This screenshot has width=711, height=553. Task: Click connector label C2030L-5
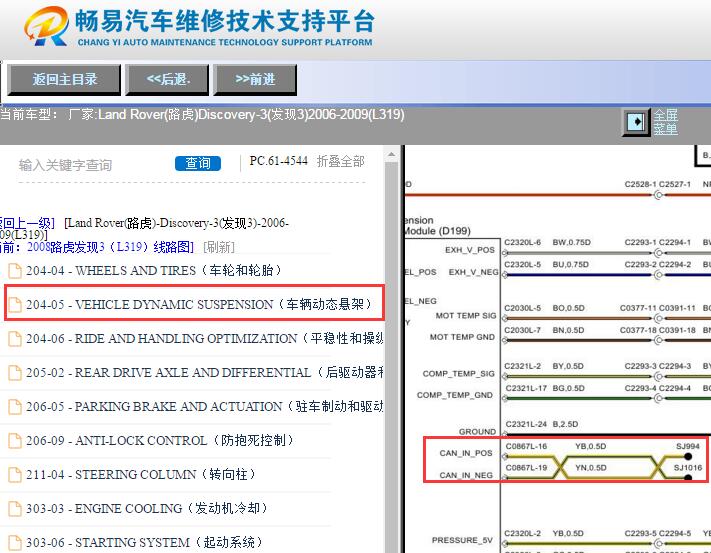pos(522,308)
